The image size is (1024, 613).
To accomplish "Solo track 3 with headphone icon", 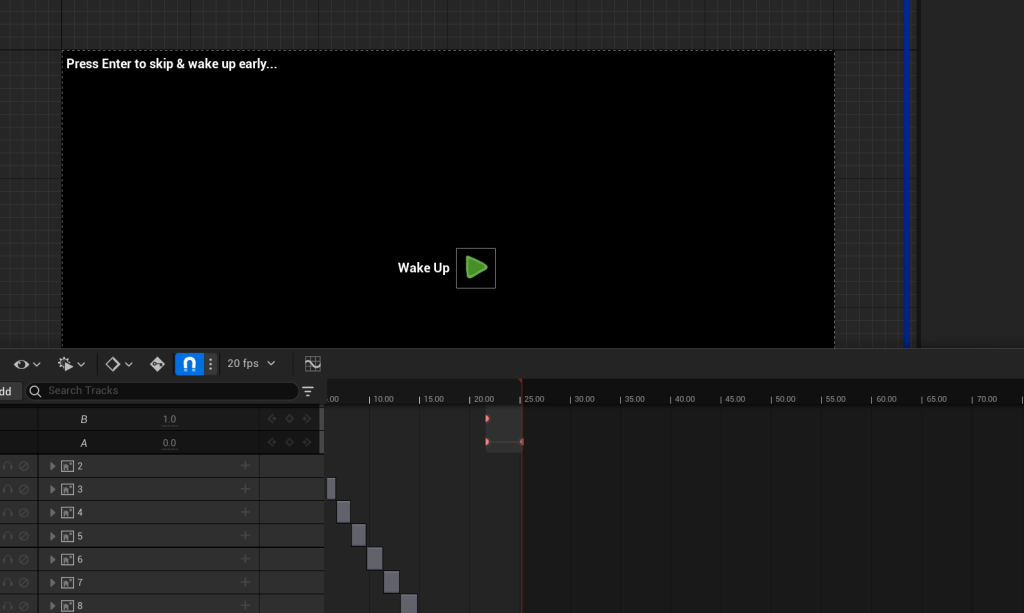I will point(8,489).
